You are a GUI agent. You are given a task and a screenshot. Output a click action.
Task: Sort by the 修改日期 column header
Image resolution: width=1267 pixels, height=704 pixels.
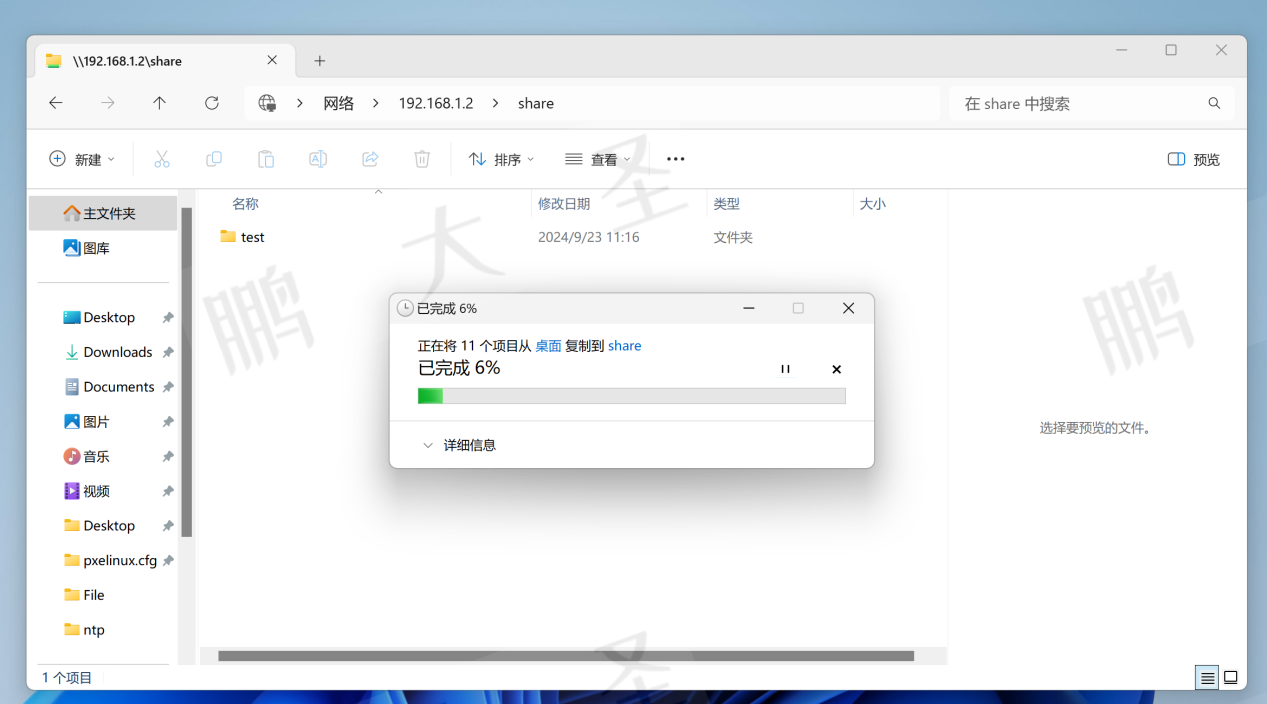(564, 204)
